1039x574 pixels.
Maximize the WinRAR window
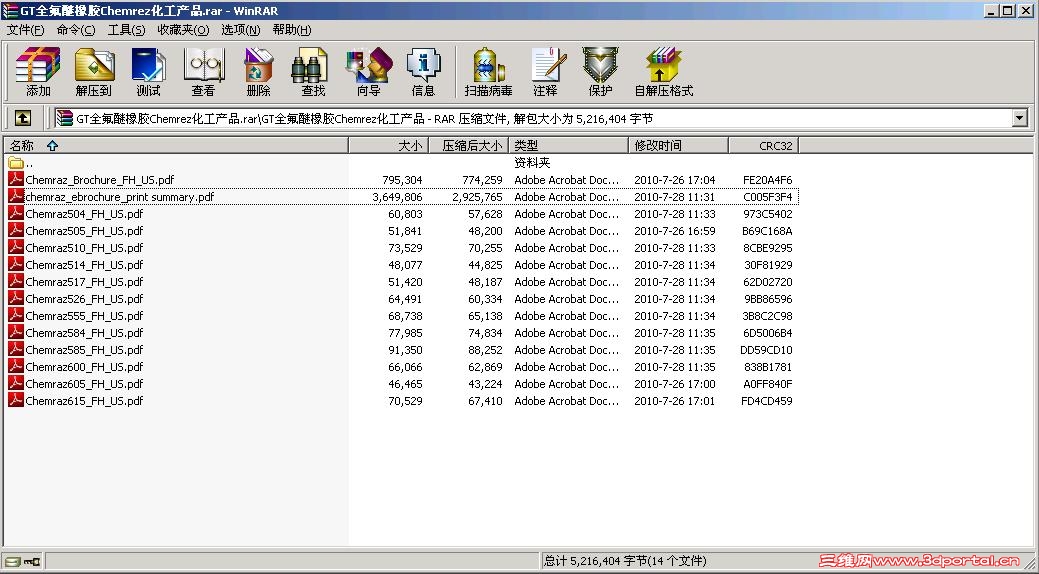[x=1007, y=10]
